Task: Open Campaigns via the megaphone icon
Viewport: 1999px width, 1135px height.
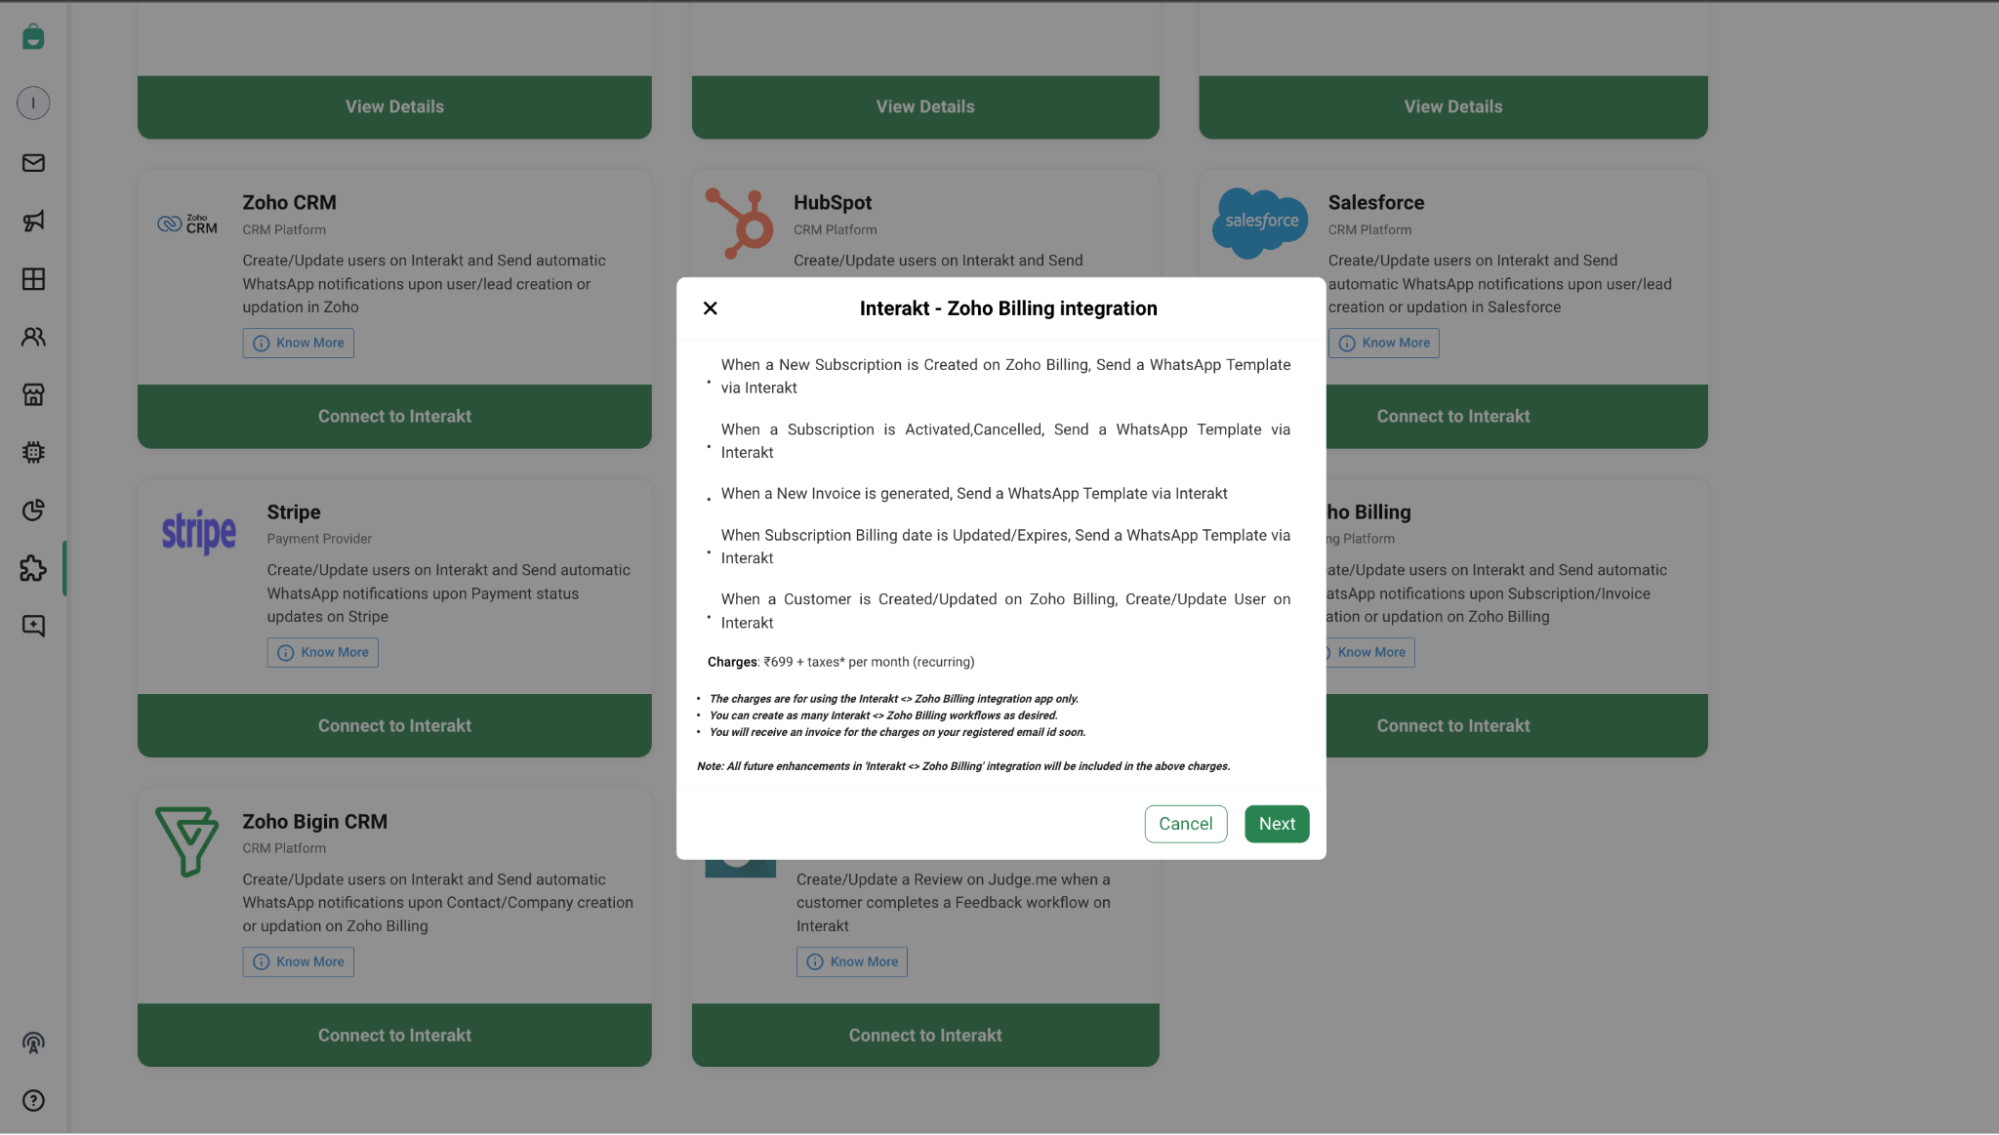Action: click(33, 221)
